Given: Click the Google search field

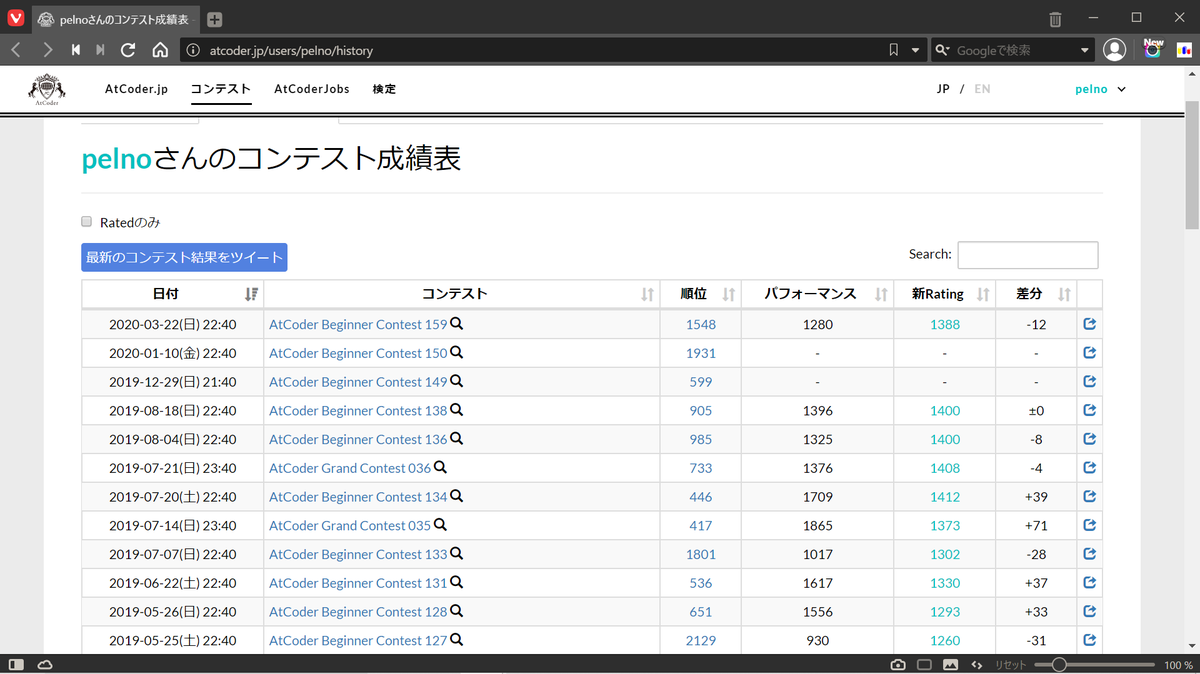Looking at the screenshot, I should click(1014, 50).
